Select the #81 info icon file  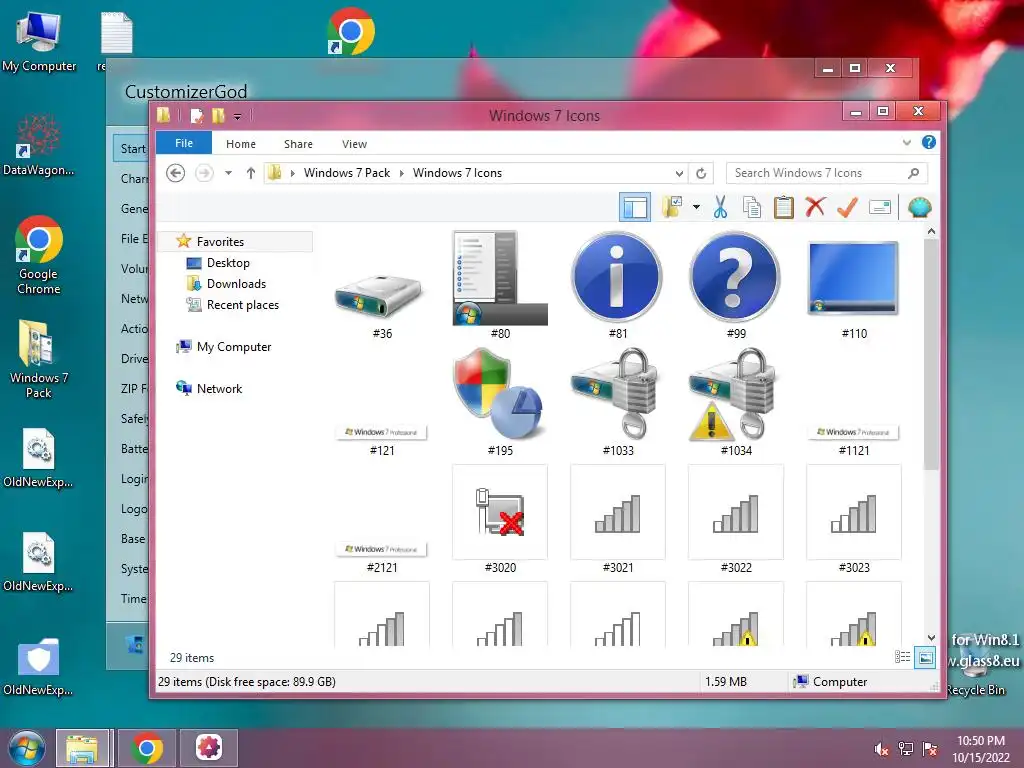pyautogui.click(x=618, y=285)
